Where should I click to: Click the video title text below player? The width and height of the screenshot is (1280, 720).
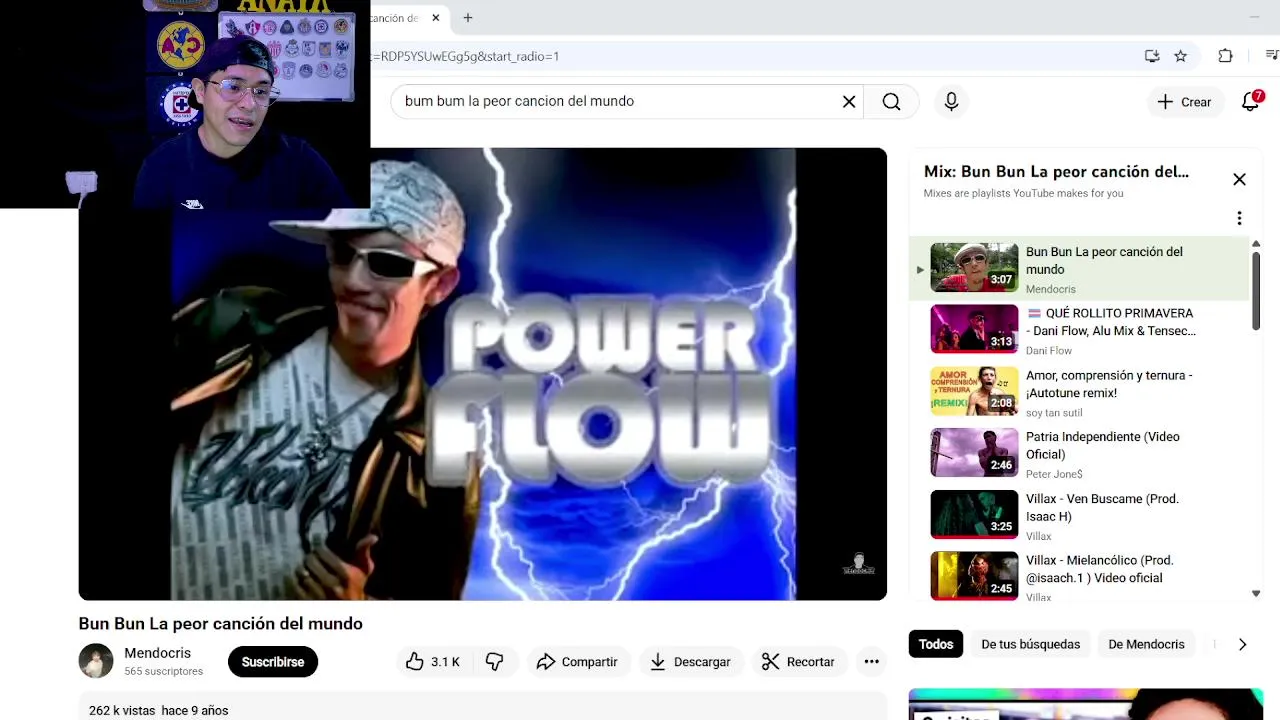tap(220, 624)
